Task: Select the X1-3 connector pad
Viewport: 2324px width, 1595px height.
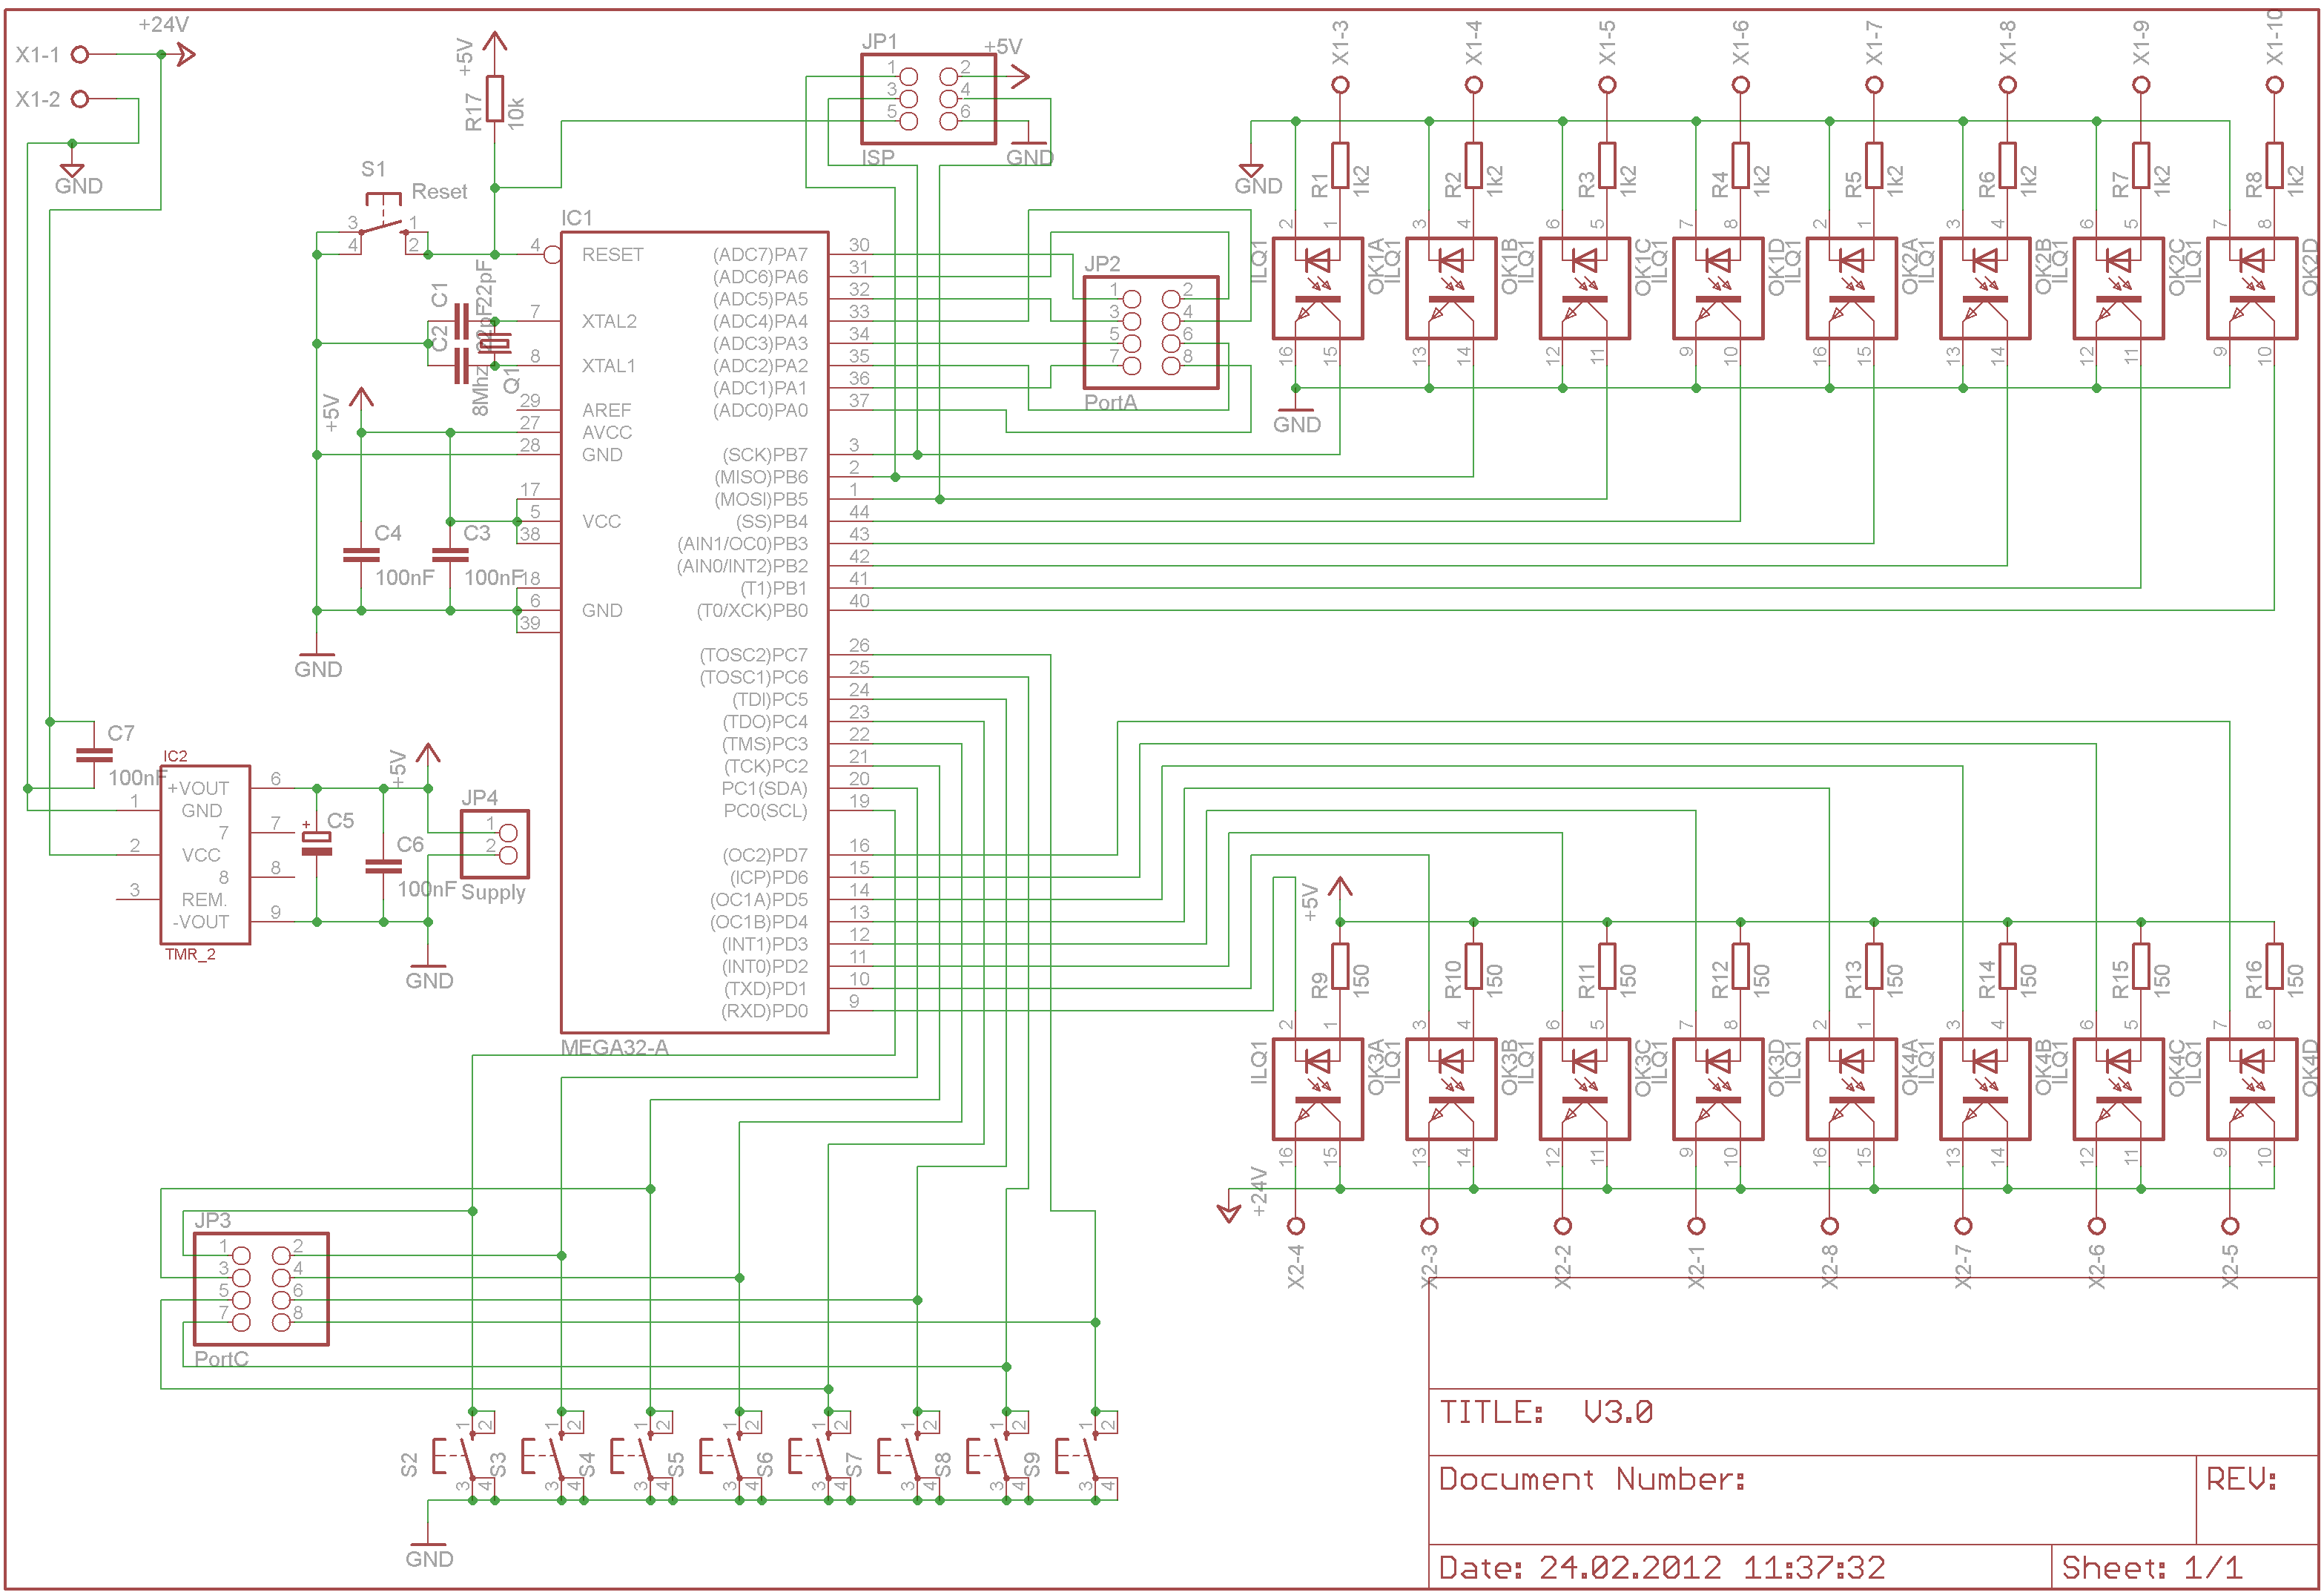Action: pyautogui.click(x=1340, y=85)
